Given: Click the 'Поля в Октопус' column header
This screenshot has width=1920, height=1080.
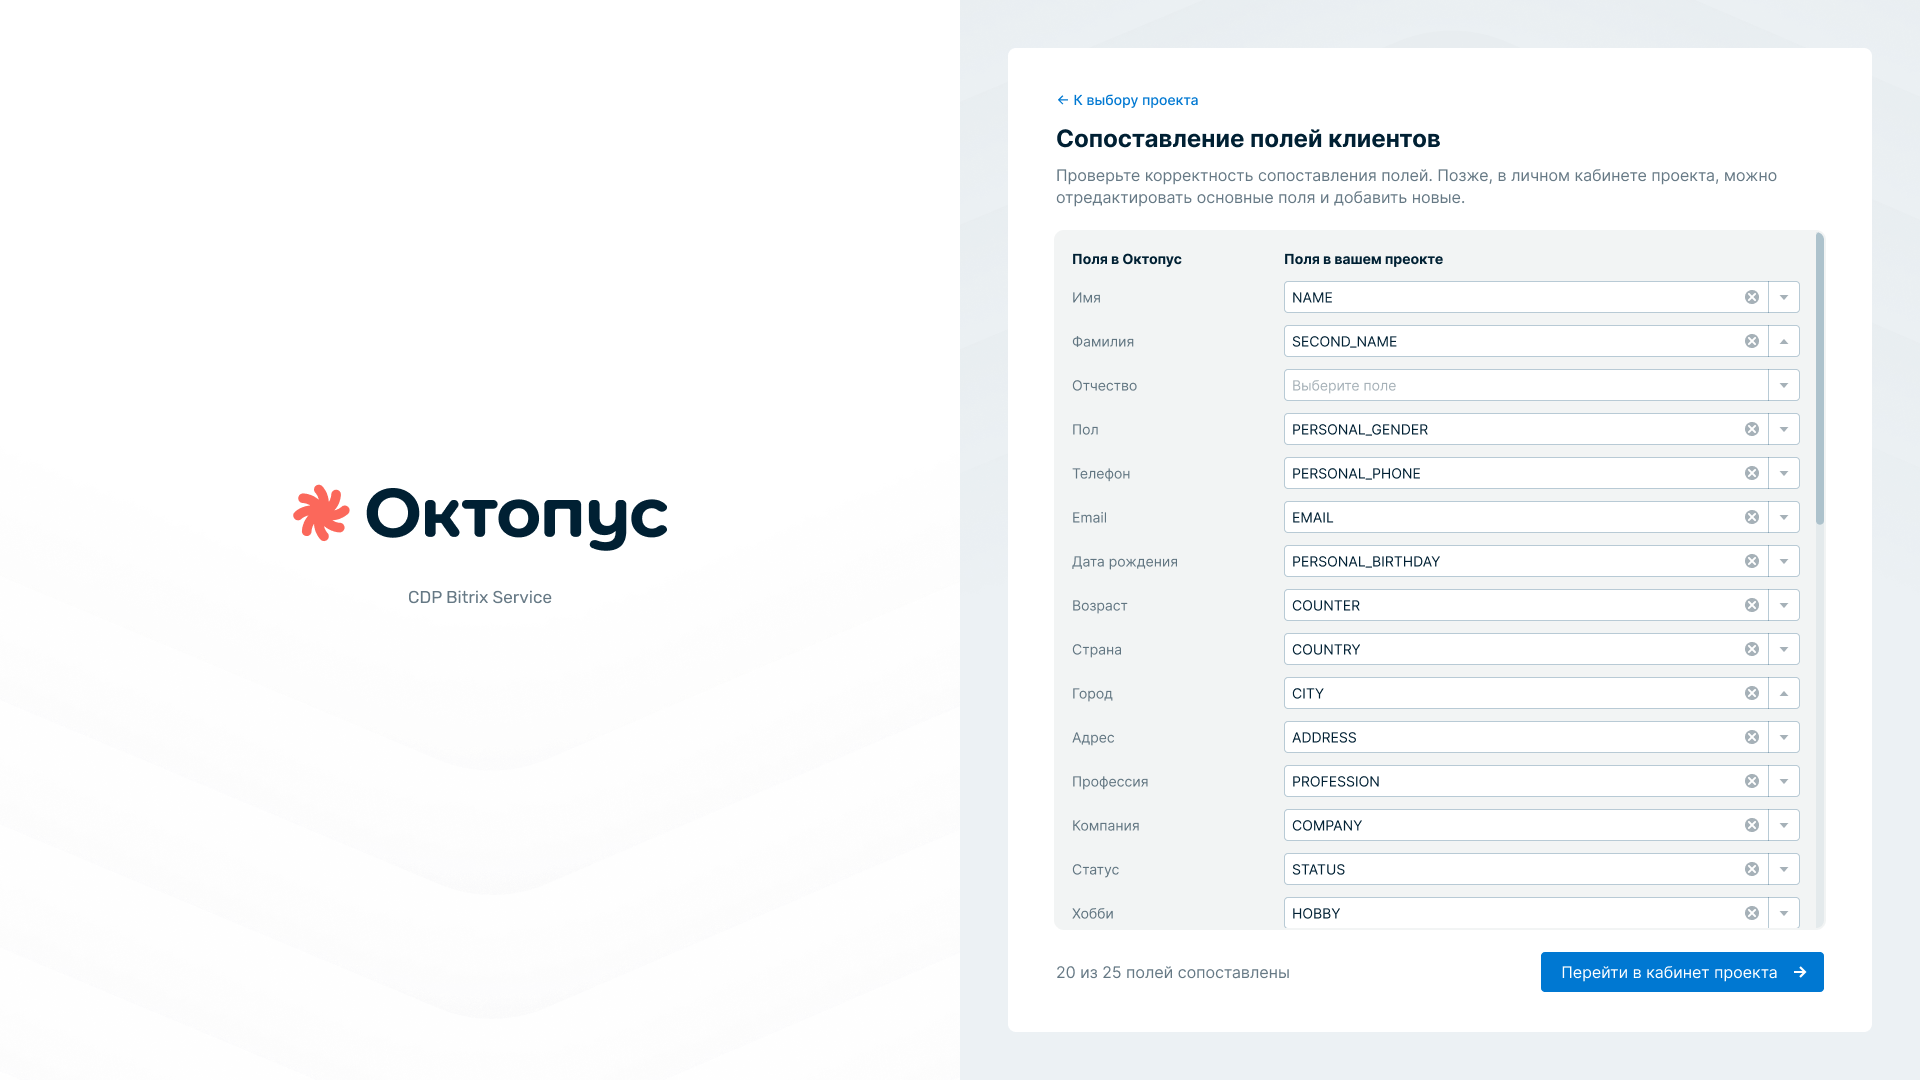Looking at the screenshot, I should [1127, 259].
